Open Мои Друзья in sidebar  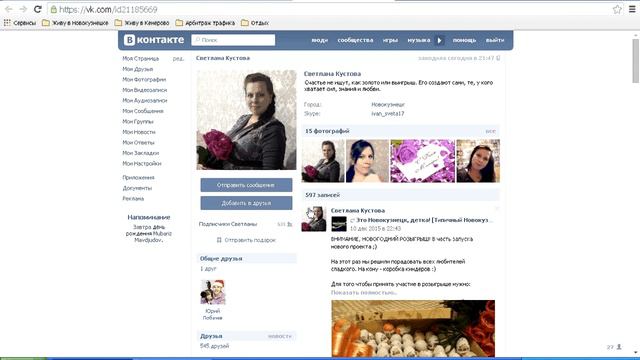pos(138,69)
